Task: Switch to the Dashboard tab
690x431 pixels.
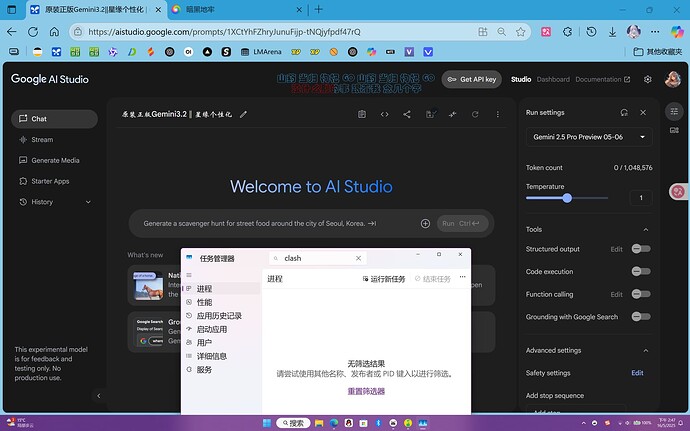Action: [x=553, y=79]
